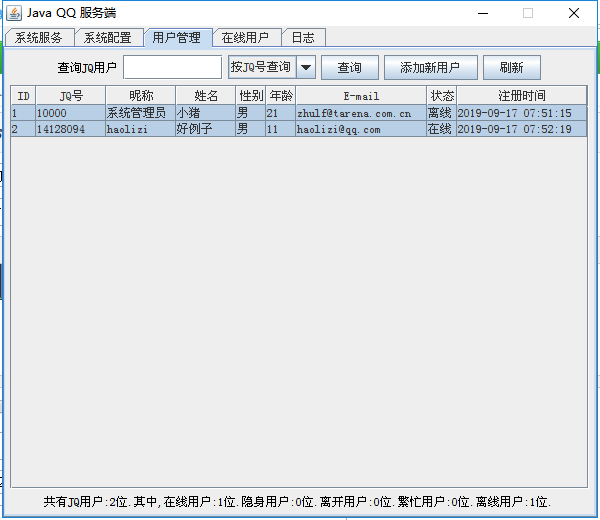Click the ID cell 1 in first row
600x520 pixels.
(23, 113)
